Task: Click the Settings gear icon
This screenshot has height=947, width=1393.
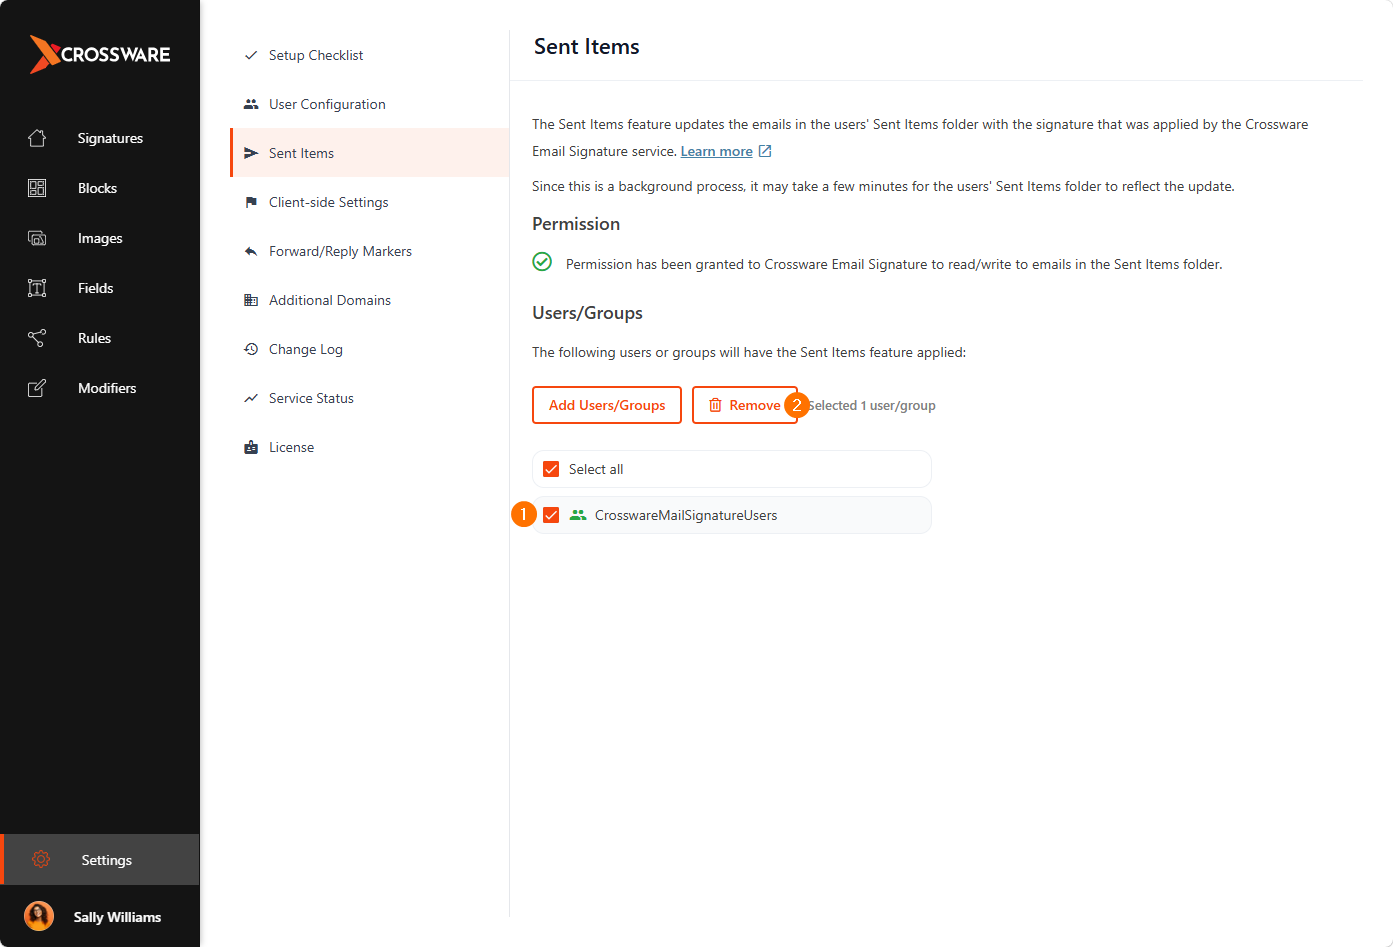Action: 41,859
